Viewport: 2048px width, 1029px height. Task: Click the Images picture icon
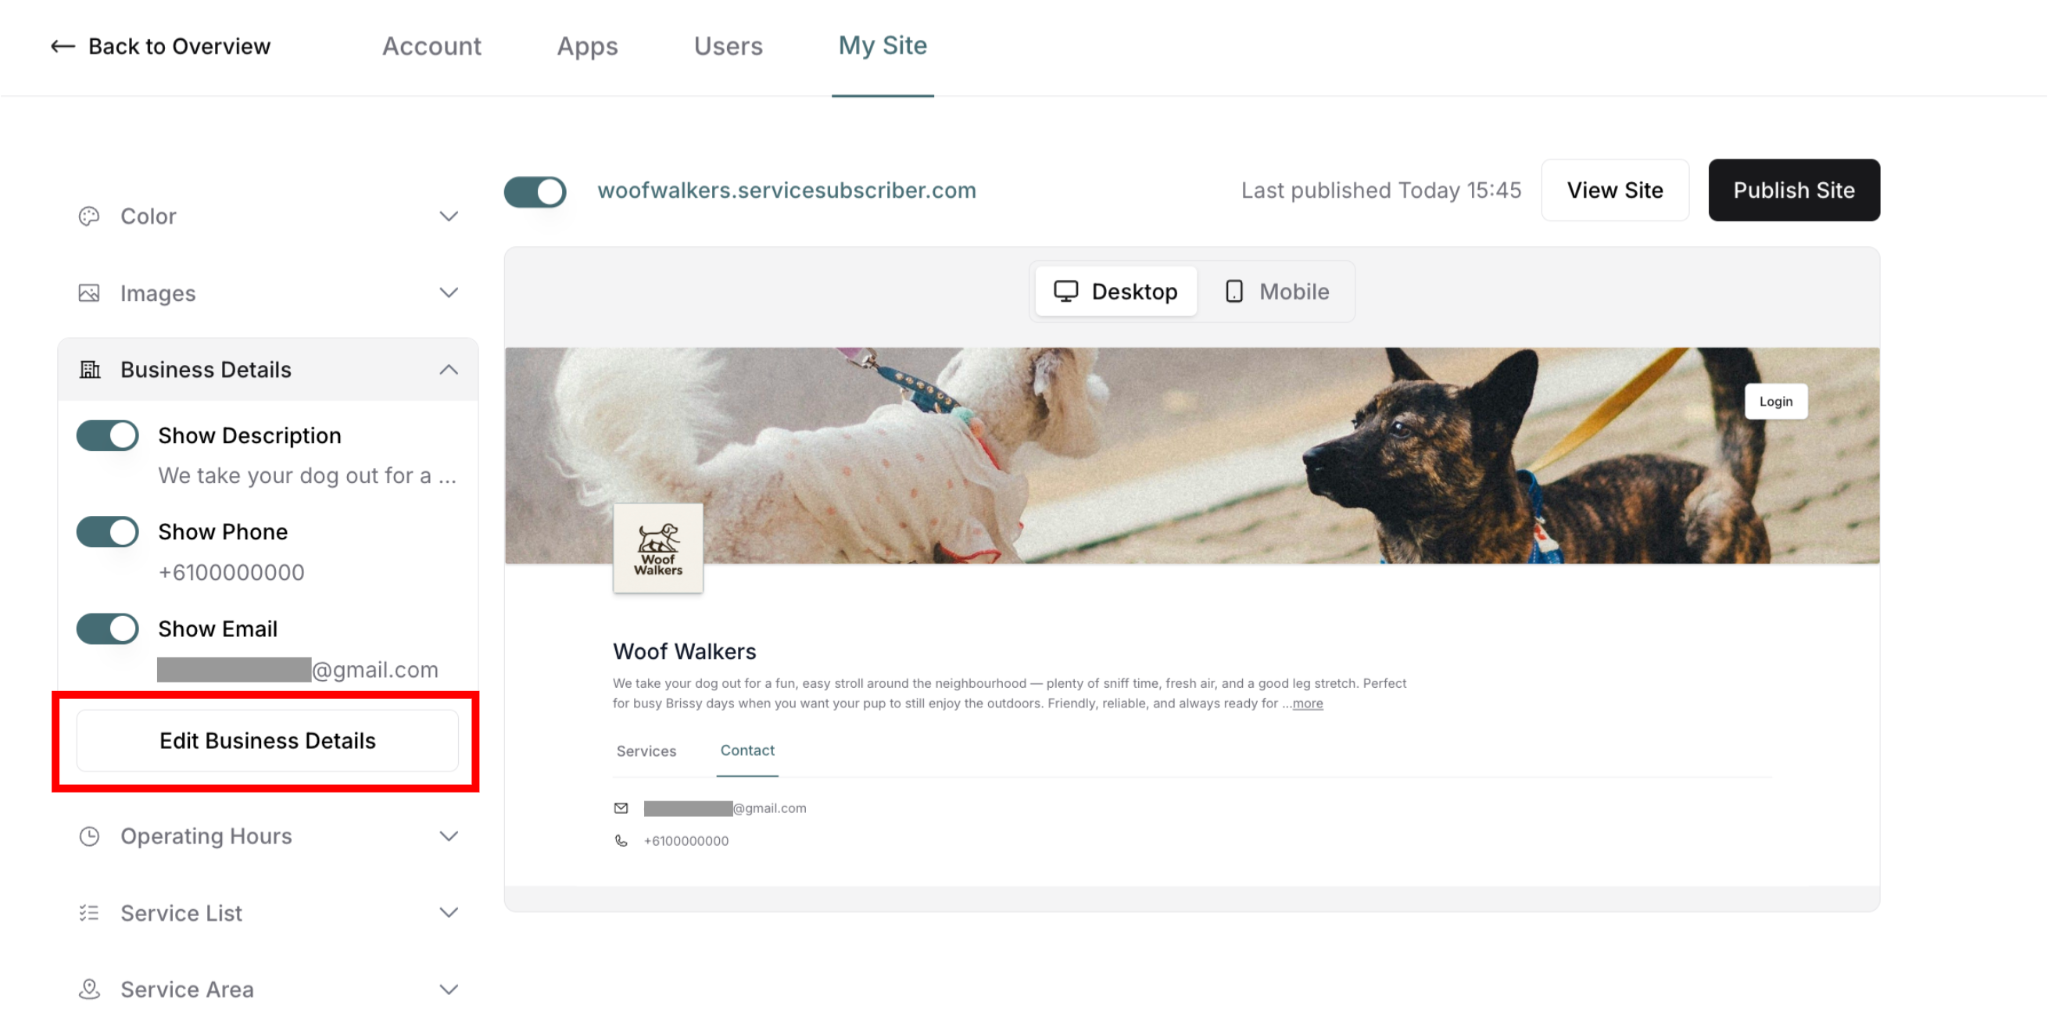[x=89, y=293]
